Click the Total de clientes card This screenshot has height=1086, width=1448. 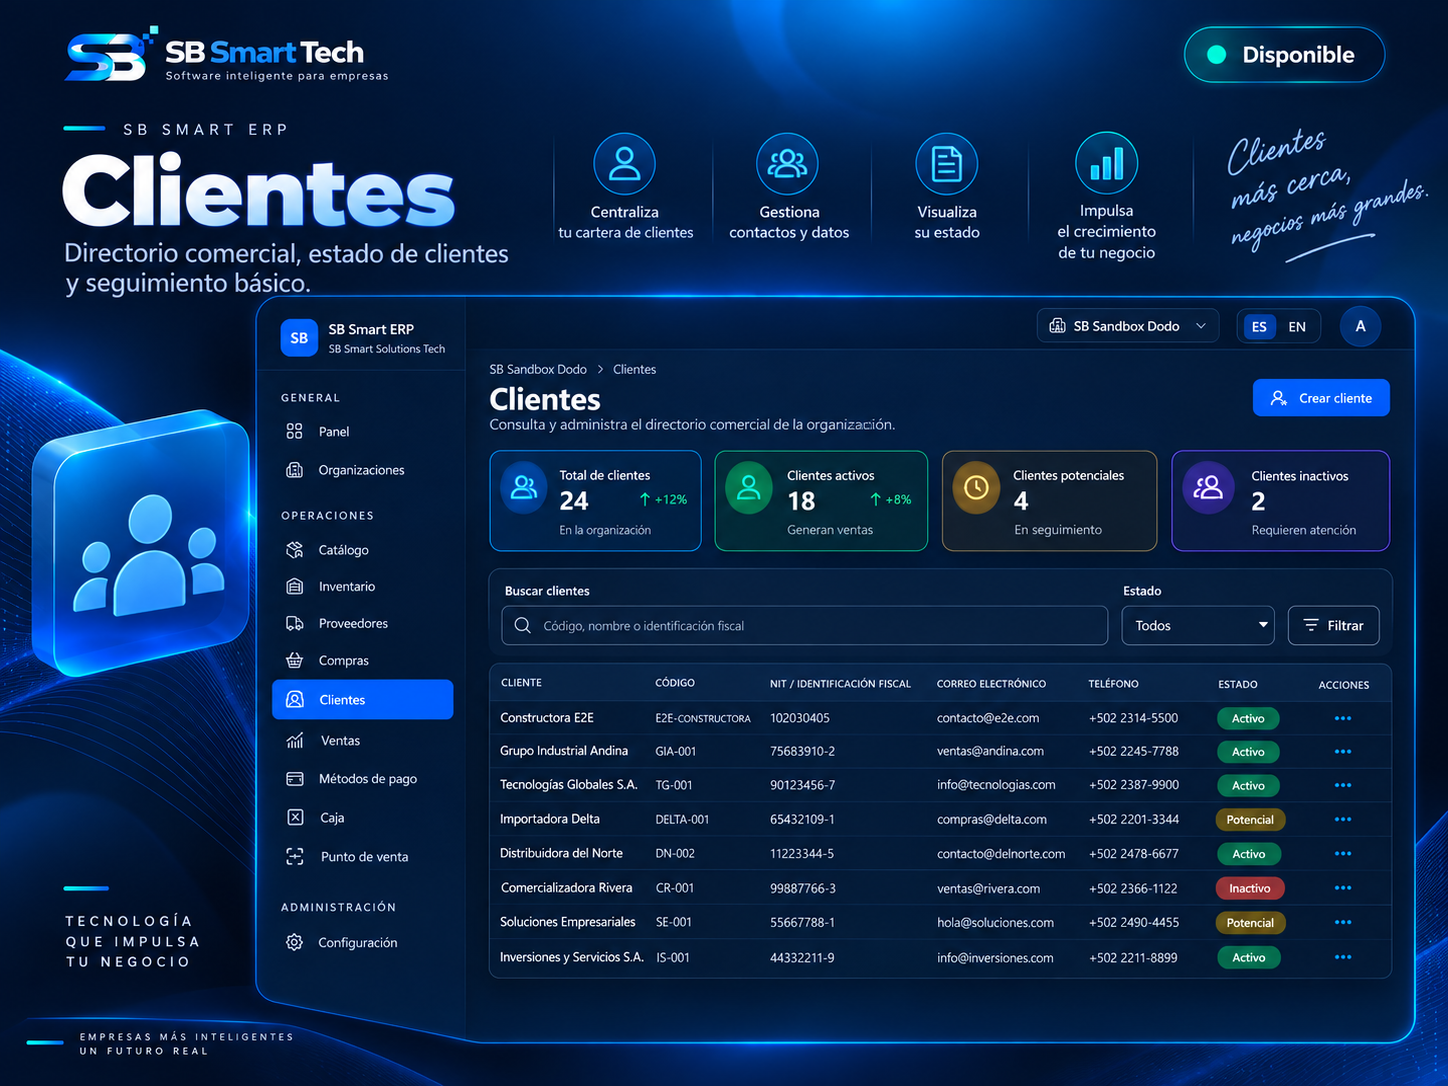pyautogui.click(x=595, y=501)
